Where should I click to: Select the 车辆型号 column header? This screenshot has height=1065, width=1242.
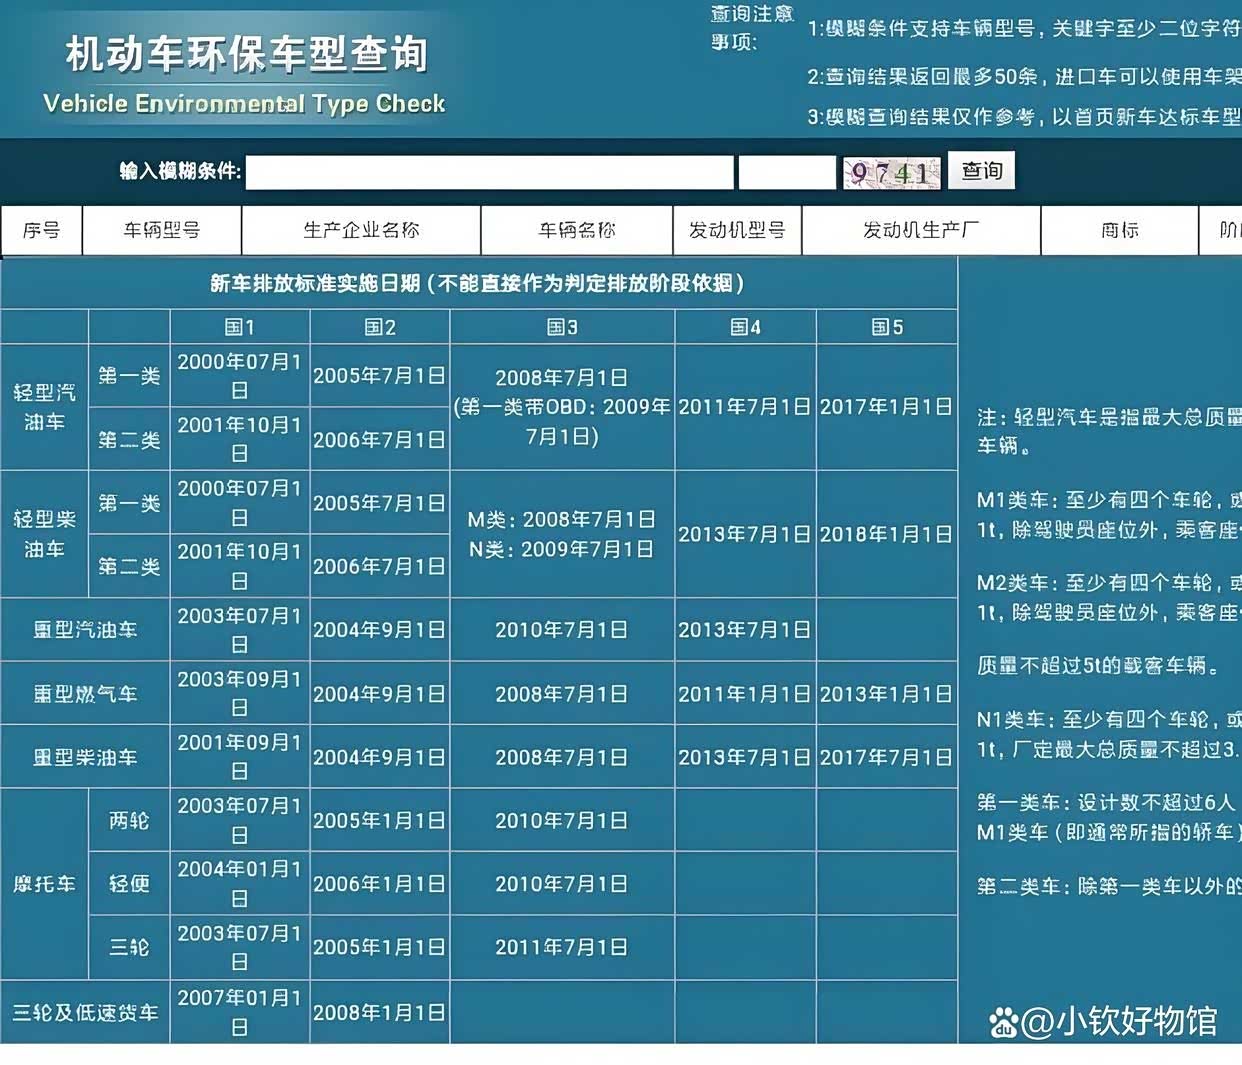pos(161,231)
